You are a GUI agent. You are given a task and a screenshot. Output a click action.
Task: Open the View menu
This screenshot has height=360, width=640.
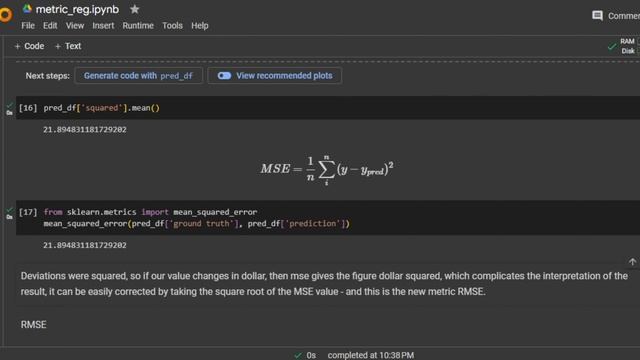coord(75,25)
